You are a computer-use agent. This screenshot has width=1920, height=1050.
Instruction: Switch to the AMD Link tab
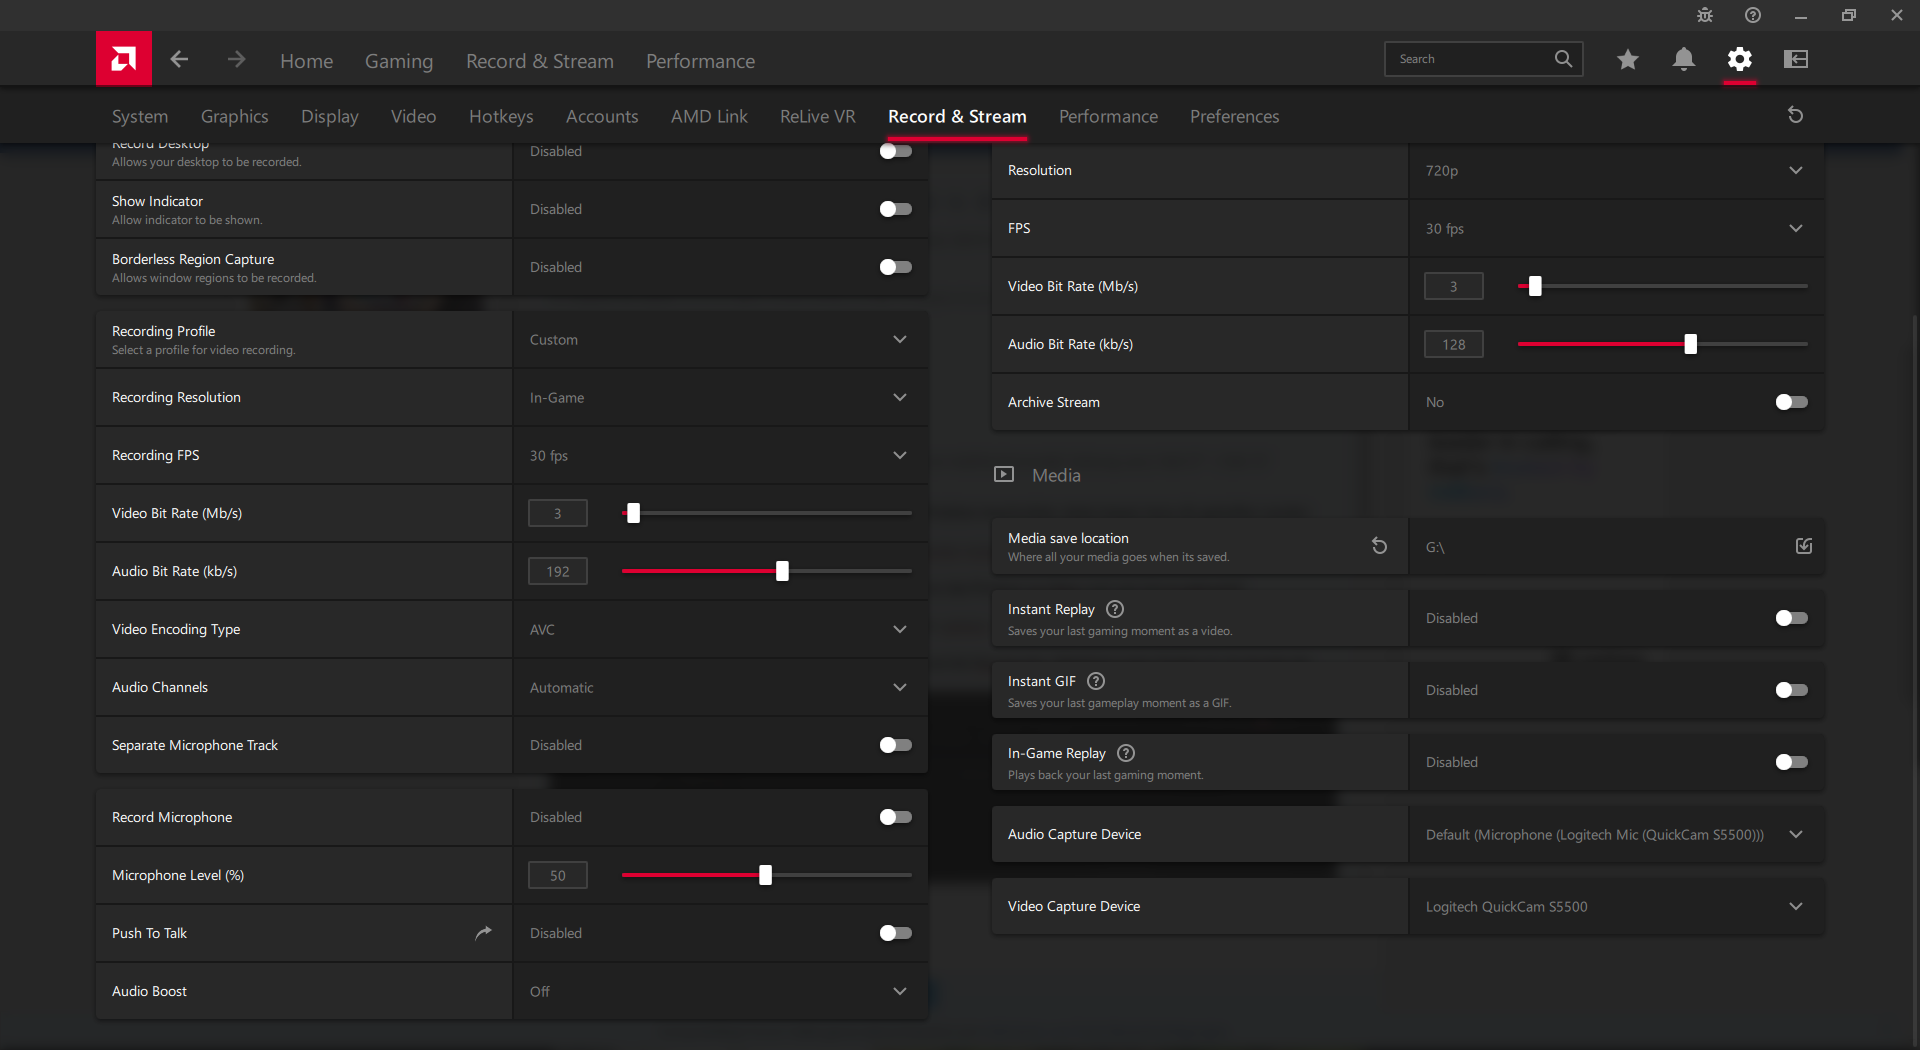(709, 117)
